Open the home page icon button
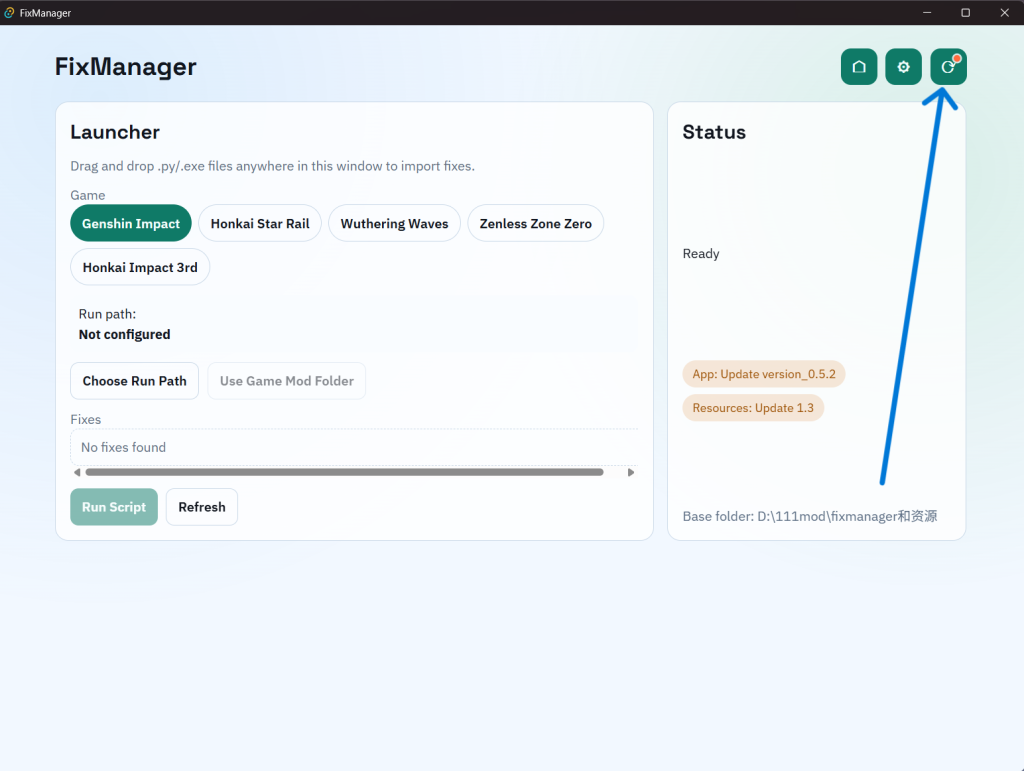1024x771 pixels. click(859, 67)
